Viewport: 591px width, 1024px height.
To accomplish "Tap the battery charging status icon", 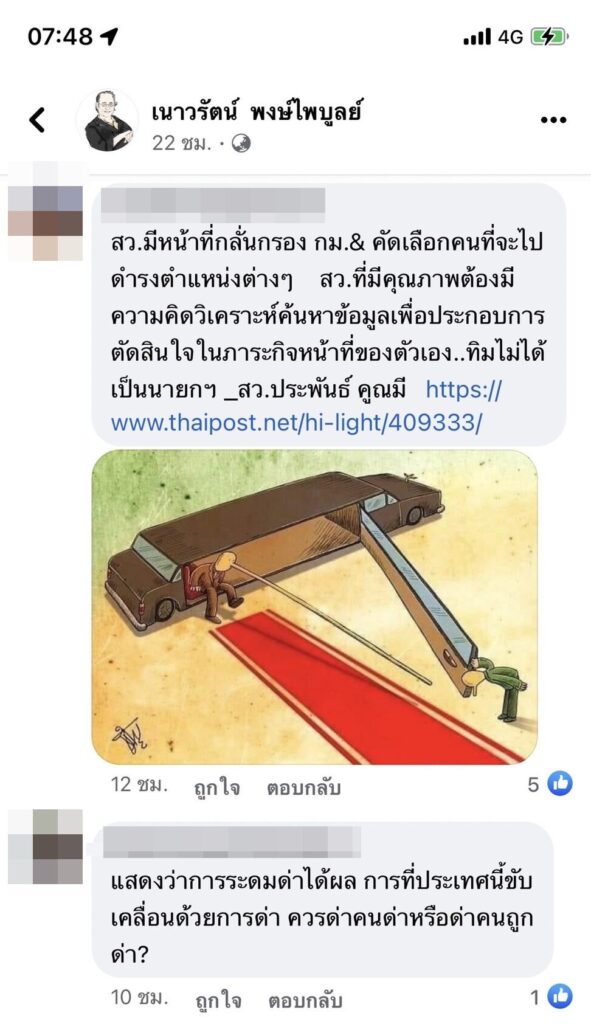I will 549,37.
